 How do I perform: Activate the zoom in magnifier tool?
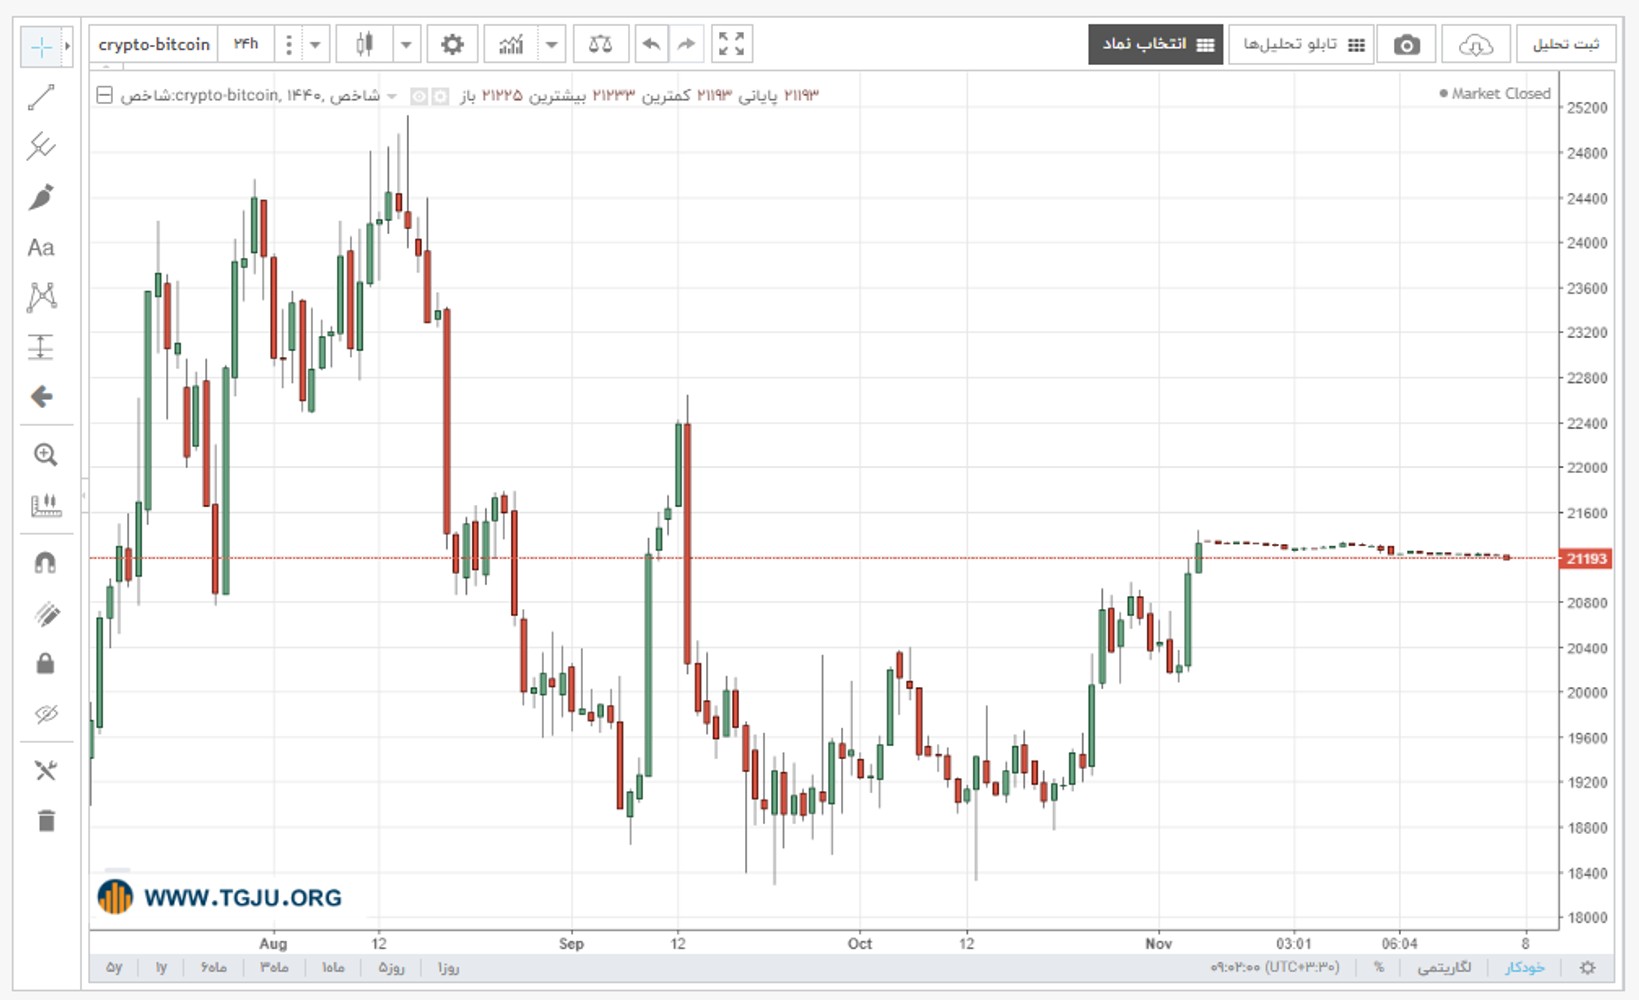45,455
